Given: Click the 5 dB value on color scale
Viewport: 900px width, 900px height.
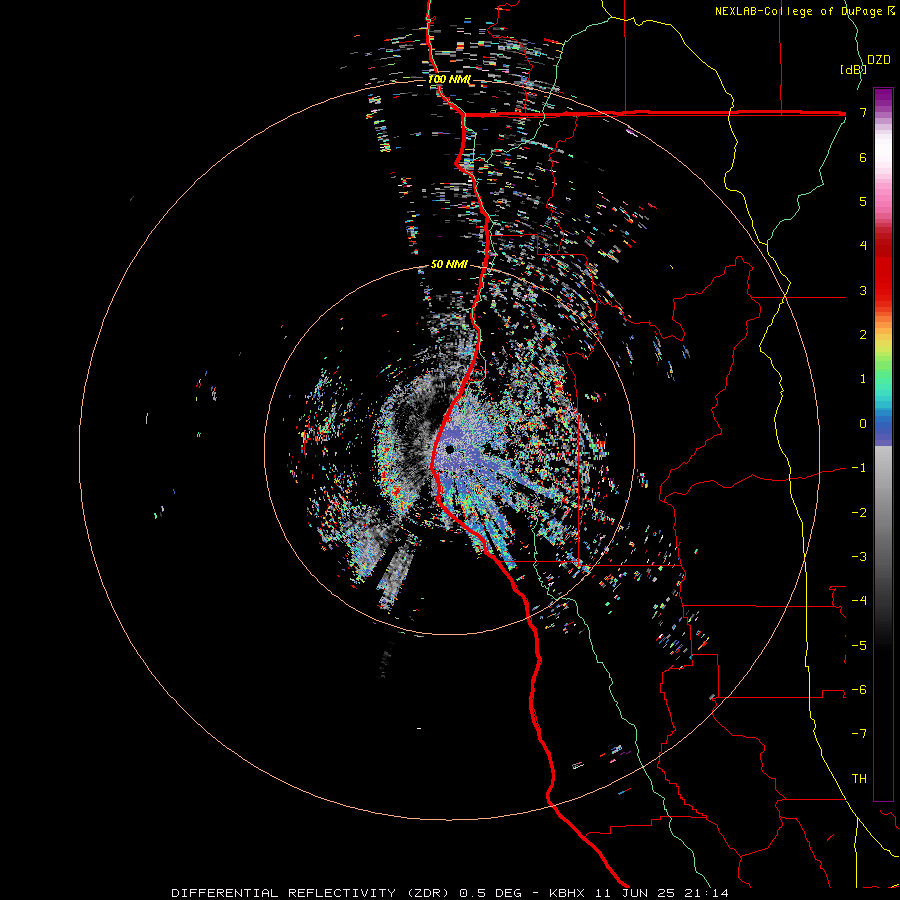Looking at the screenshot, I should [x=863, y=201].
